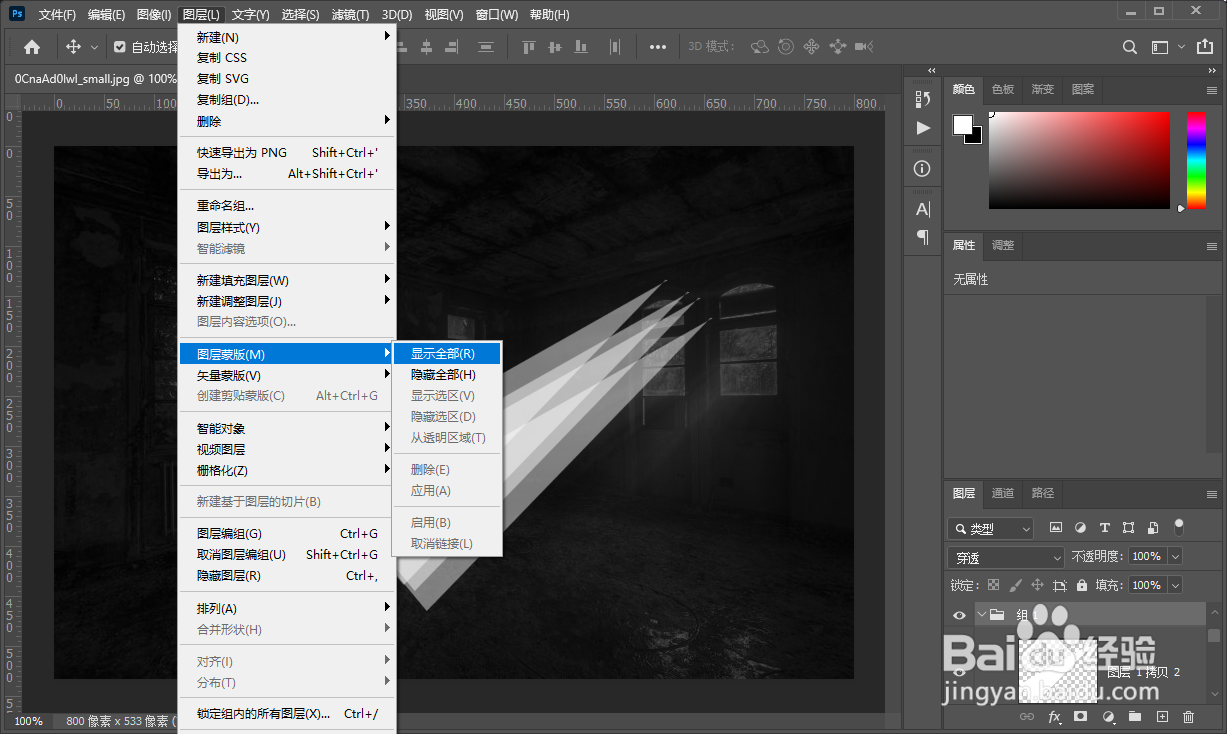This screenshot has height=734, width=1227.
Task: Collapse the 组 1 group chevron
Action: [x=982, y=615]
